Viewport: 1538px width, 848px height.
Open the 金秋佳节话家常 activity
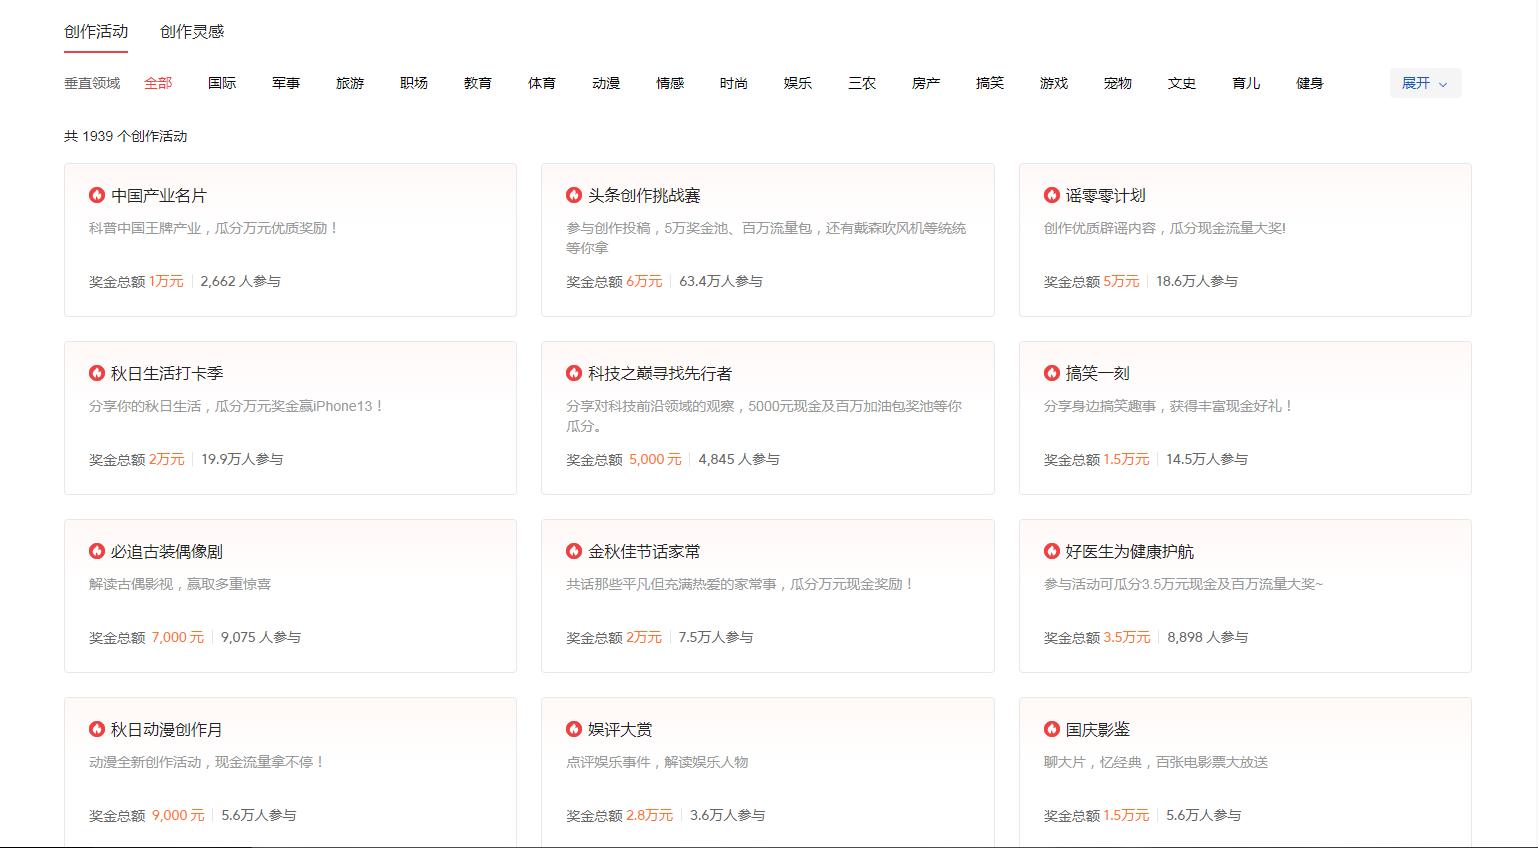(767, 595)
